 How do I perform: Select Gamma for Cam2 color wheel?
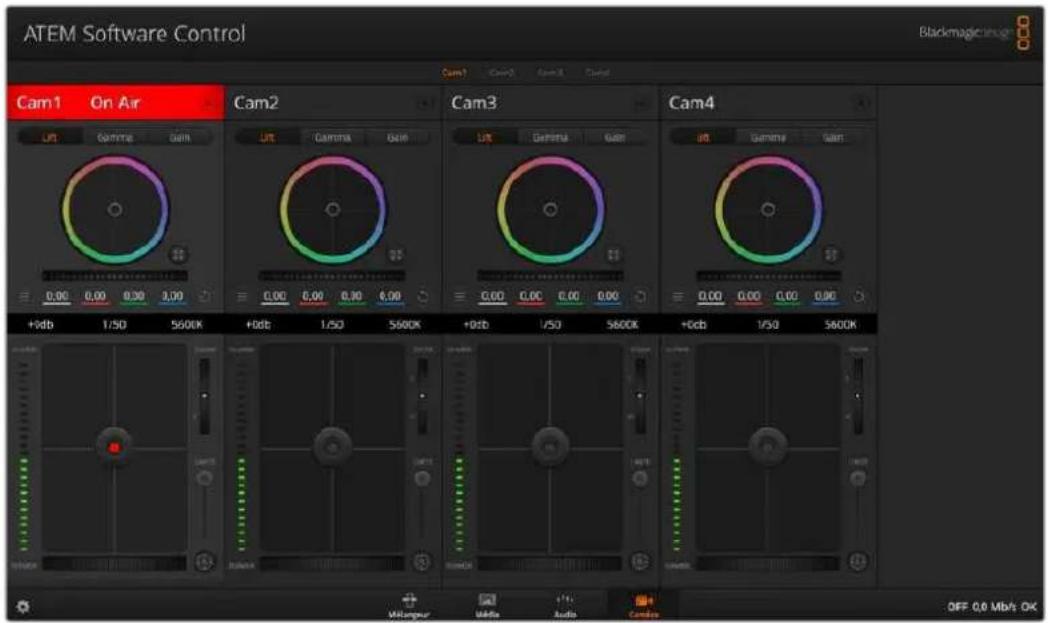pos(333,137)
